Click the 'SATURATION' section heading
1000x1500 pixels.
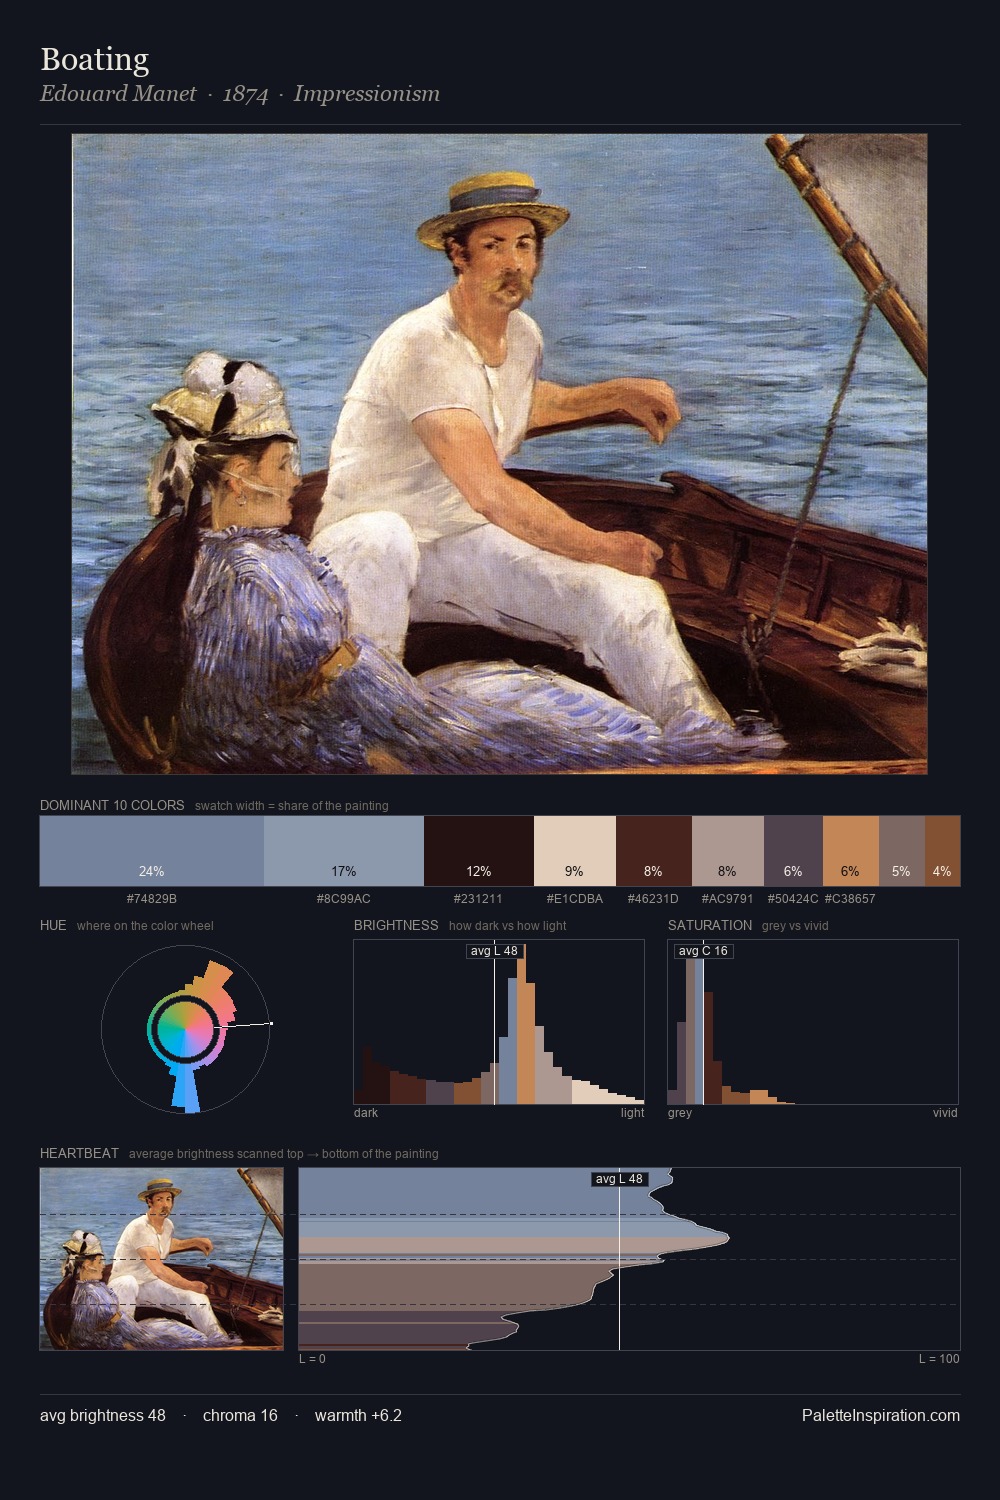710,925
